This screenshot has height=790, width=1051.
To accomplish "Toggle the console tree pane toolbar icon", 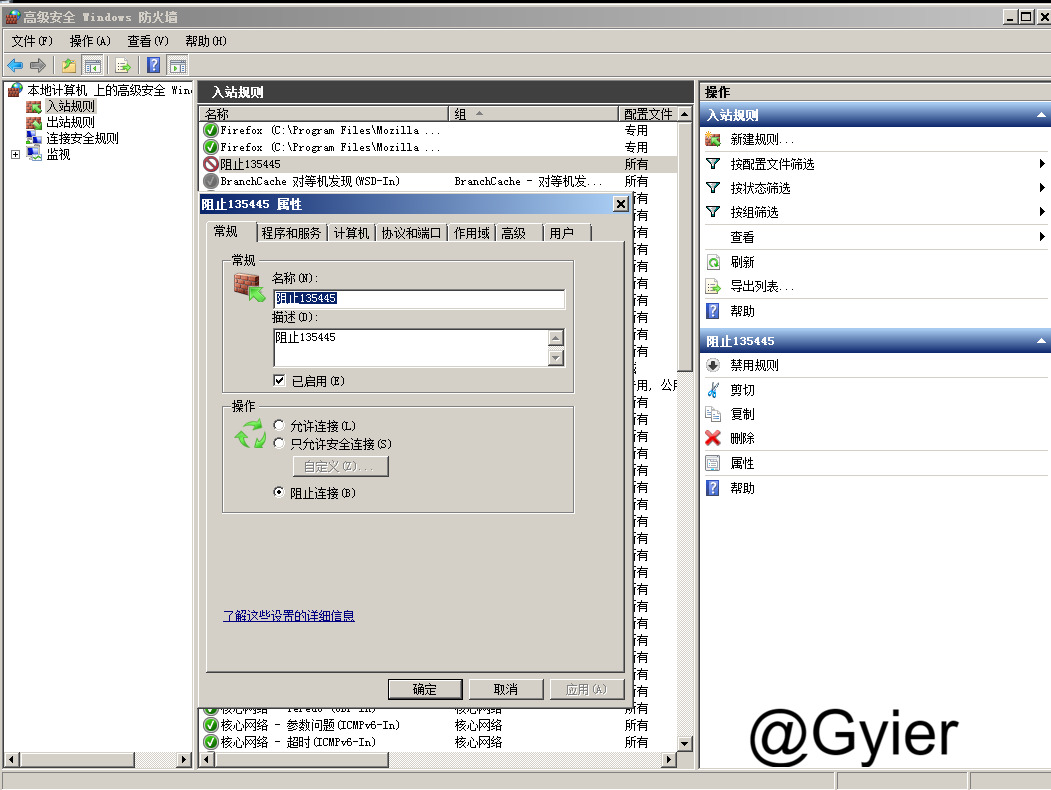I will point(92,65).
